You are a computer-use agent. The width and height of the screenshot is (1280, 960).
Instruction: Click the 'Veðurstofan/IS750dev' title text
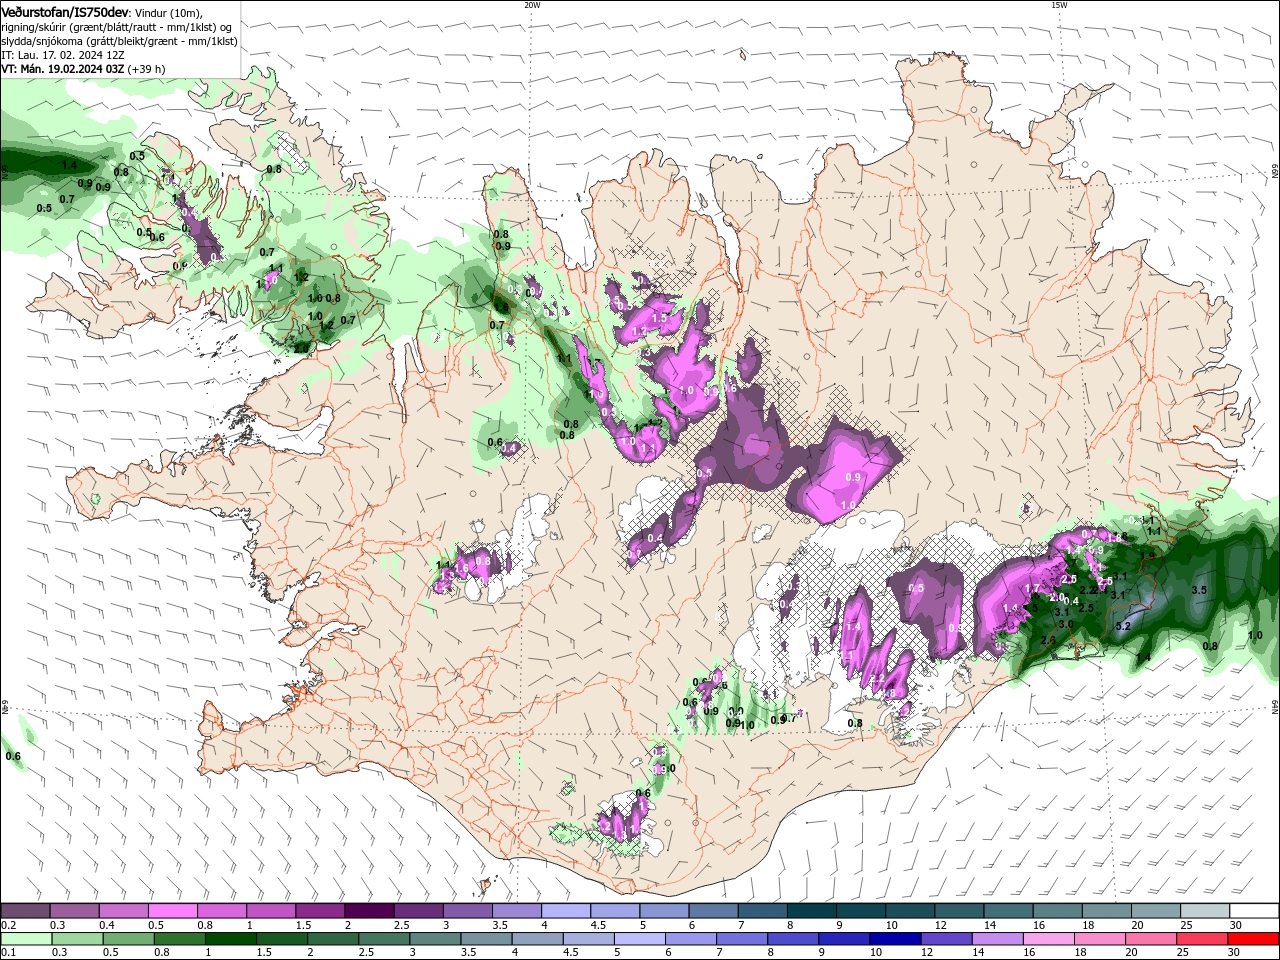(x=65, y=12)
